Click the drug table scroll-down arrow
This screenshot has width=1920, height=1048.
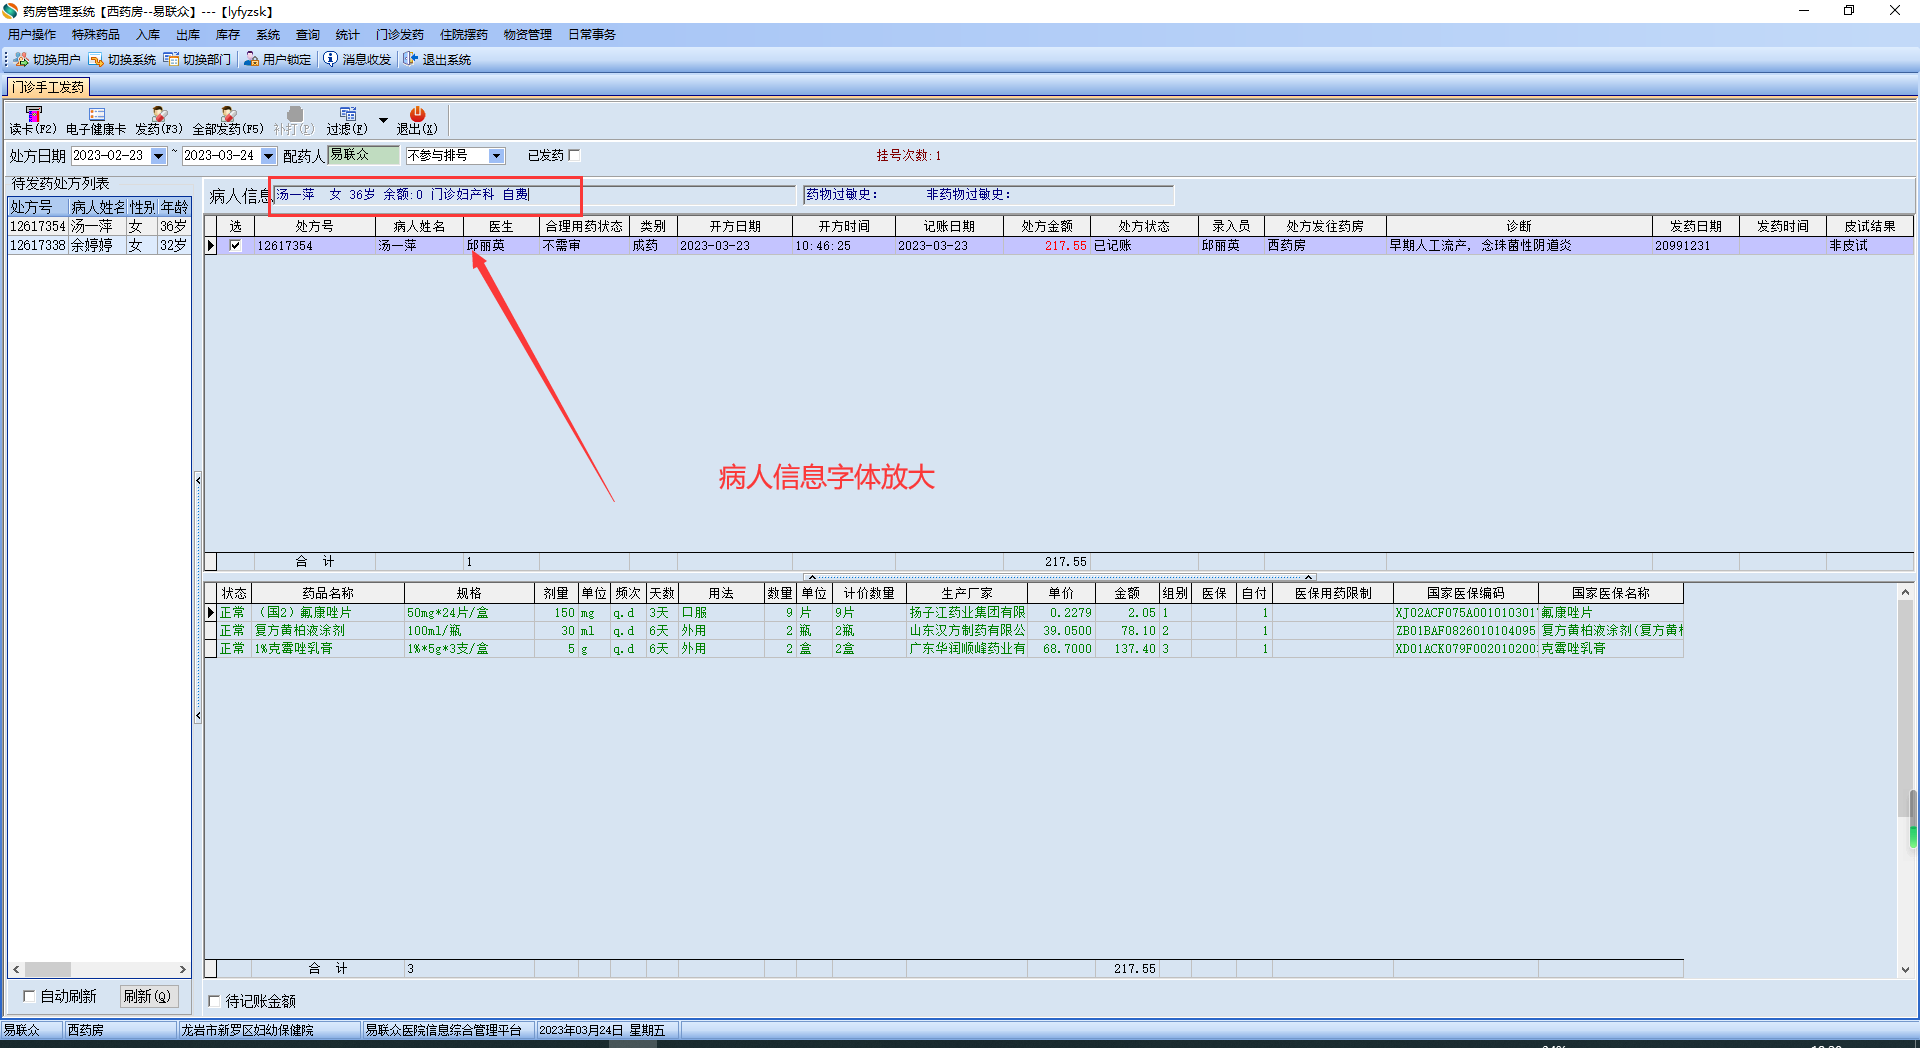(1905, 969)
